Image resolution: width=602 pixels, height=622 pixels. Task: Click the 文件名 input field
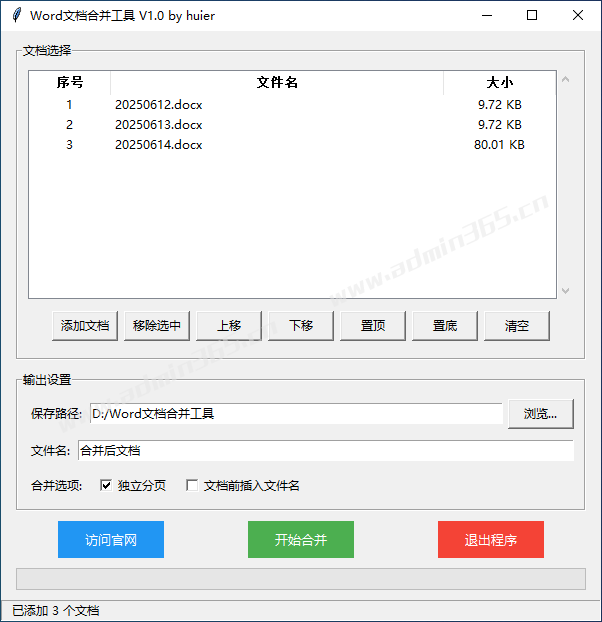[x=326, y=451]
